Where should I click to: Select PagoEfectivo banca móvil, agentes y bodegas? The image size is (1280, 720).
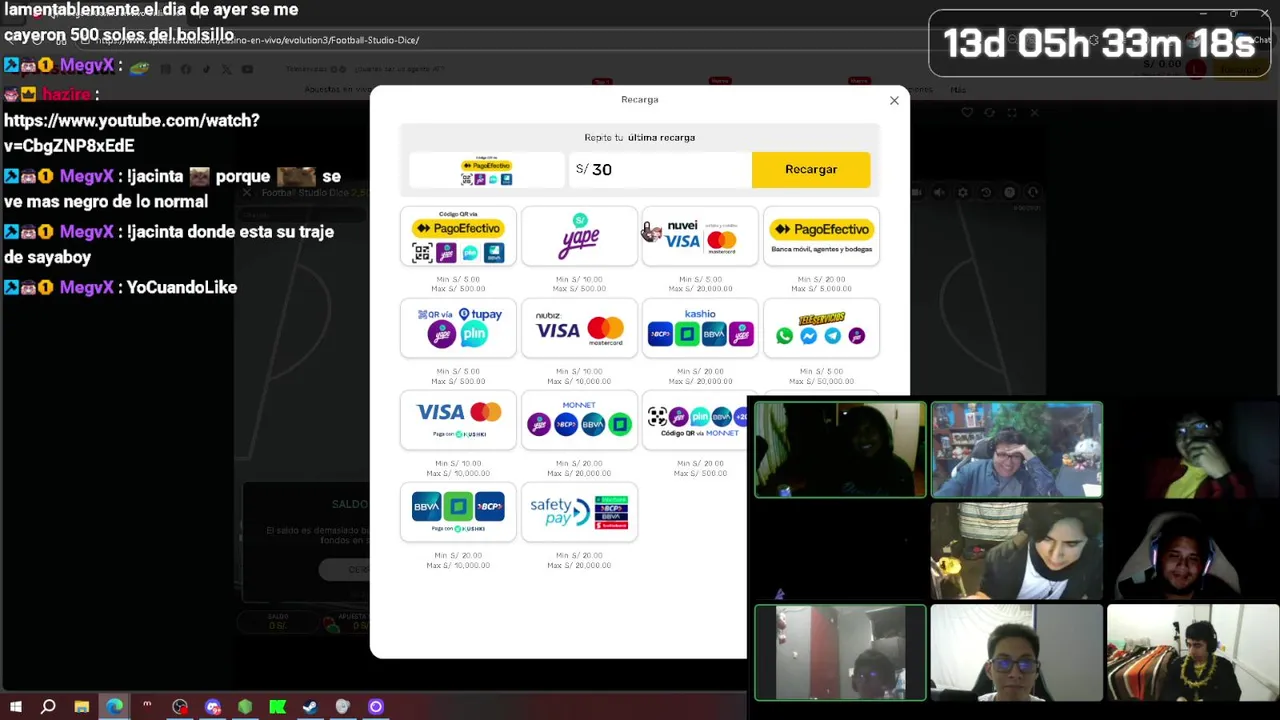(x=821, y=236)
